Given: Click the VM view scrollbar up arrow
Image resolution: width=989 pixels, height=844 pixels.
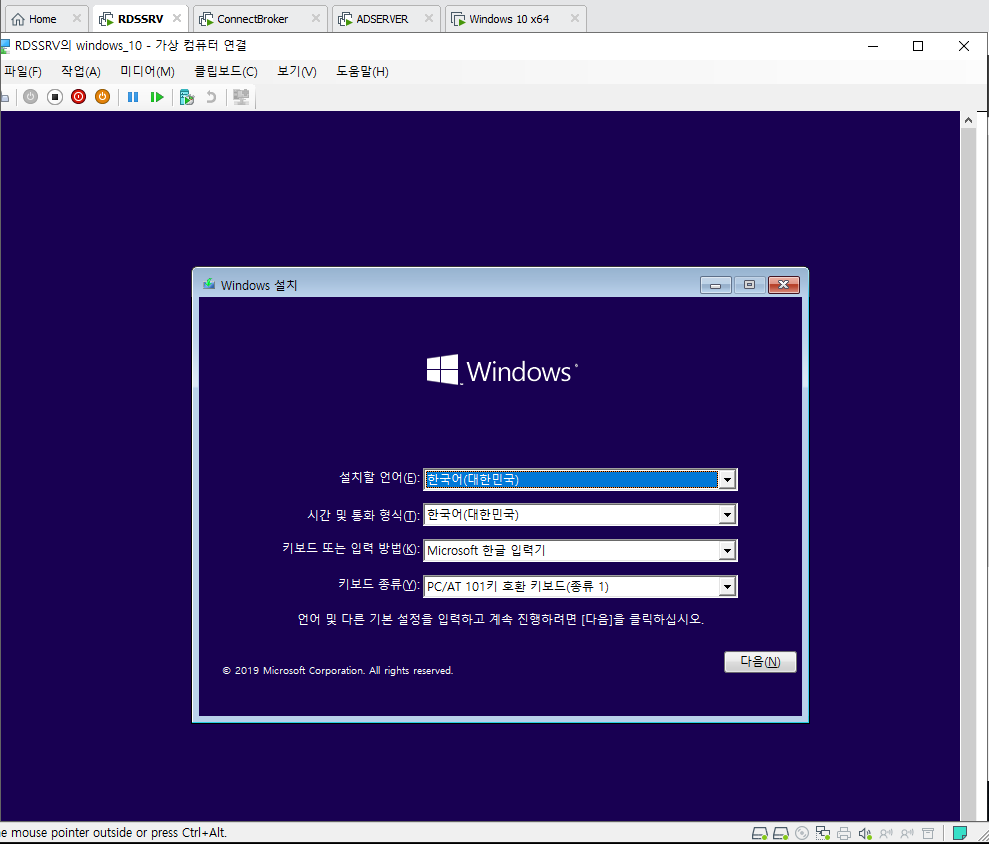Looking at the screenshot, I should pyautogui.click(x=968, y=120).
